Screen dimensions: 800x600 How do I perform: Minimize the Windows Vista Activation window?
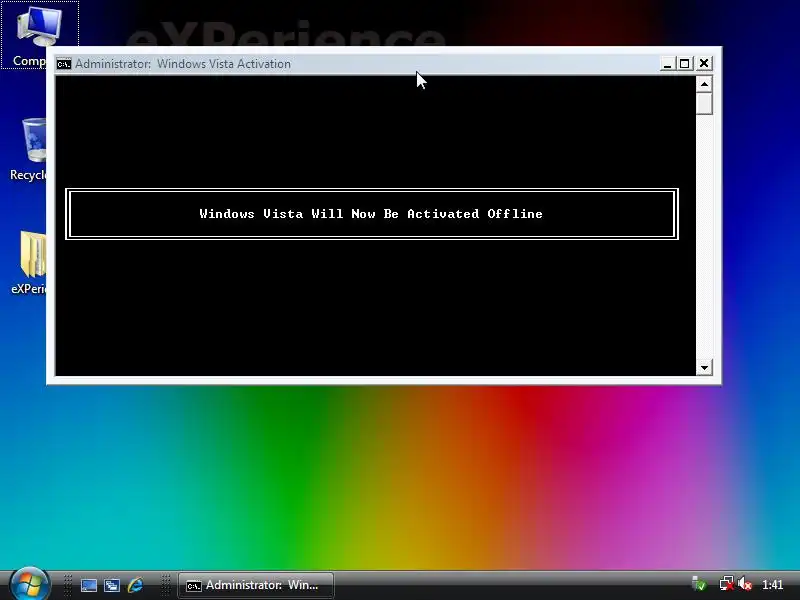click(x=667, y=64)
